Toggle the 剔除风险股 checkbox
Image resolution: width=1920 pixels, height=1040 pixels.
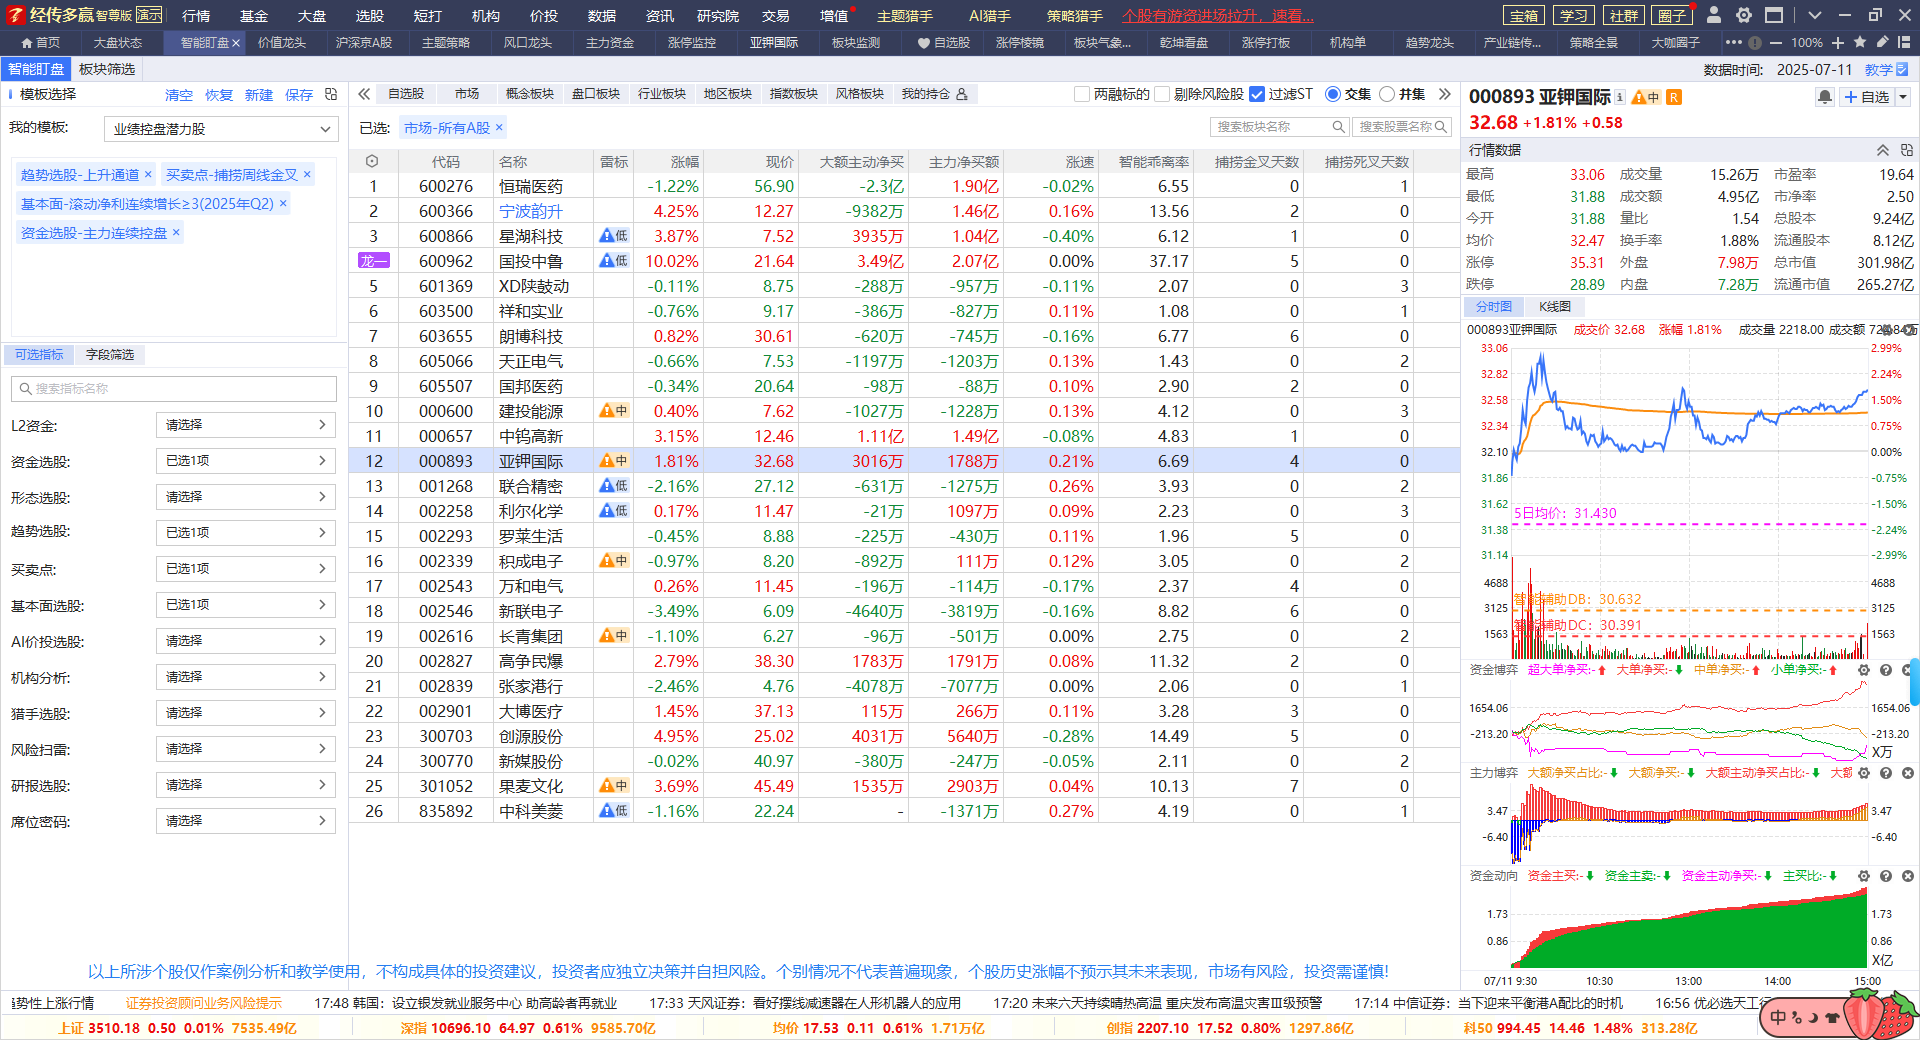pos(1162,94)
